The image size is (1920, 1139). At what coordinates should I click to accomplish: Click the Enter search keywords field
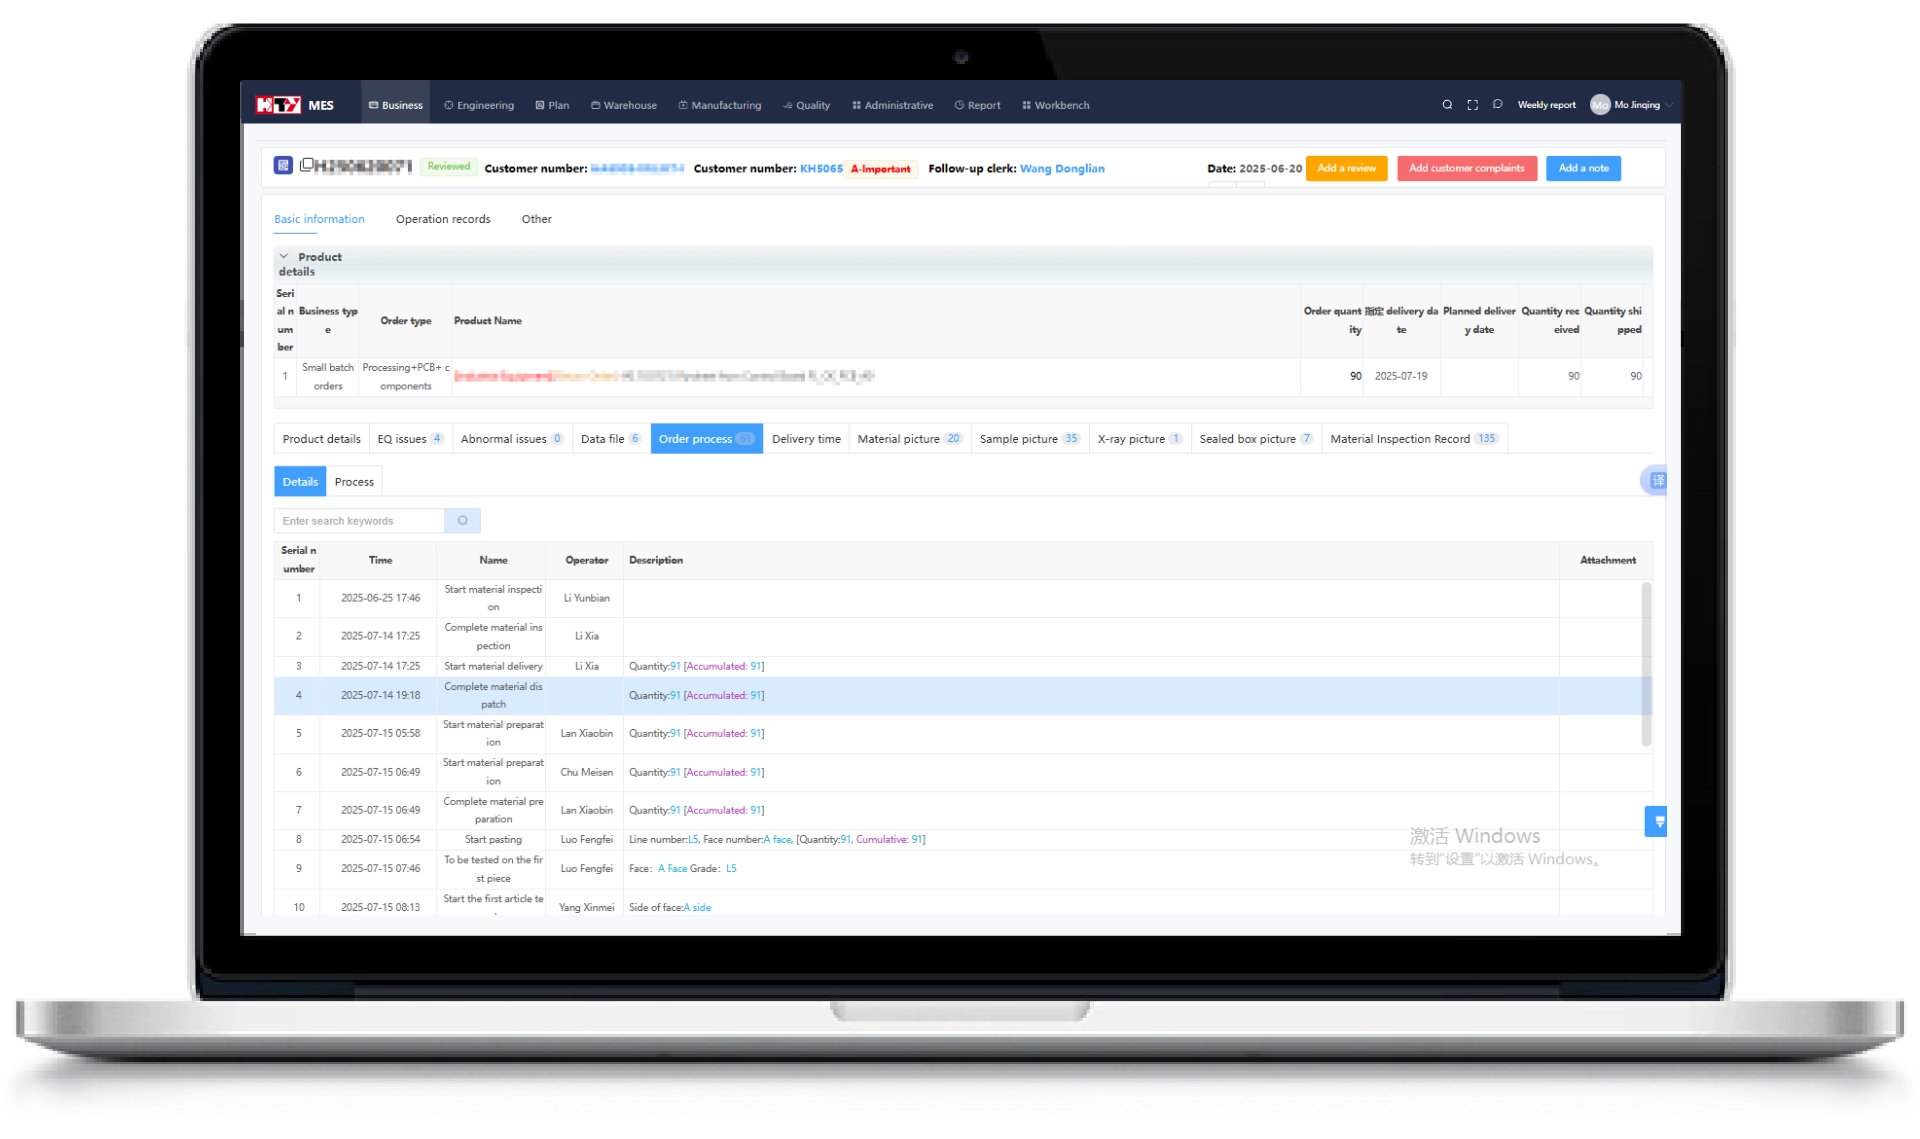pos(360,521)
